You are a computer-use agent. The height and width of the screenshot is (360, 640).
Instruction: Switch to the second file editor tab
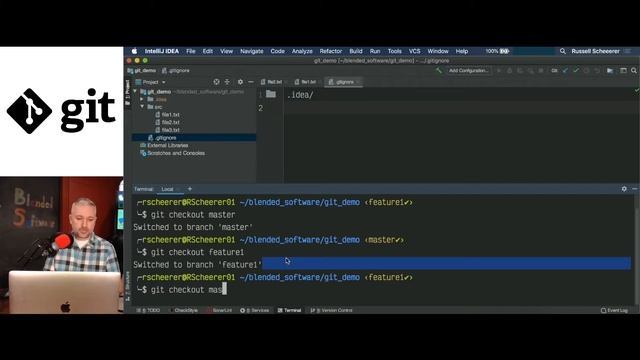[x=307, y=82]
